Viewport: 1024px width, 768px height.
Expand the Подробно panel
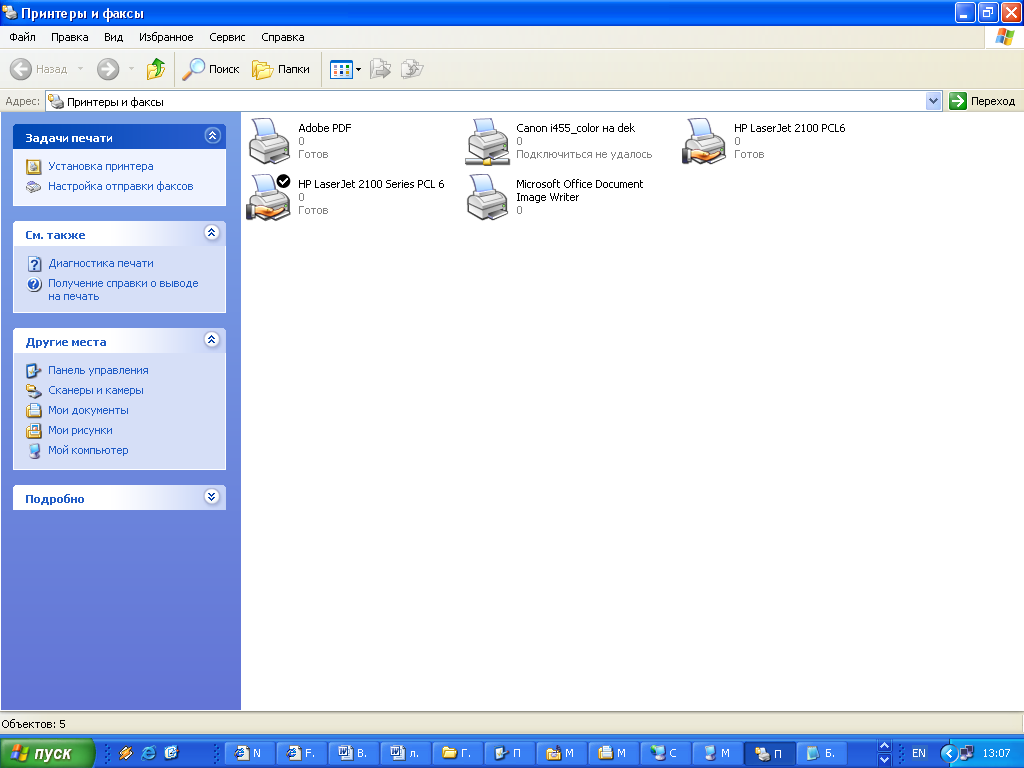(x=212, y=497)
